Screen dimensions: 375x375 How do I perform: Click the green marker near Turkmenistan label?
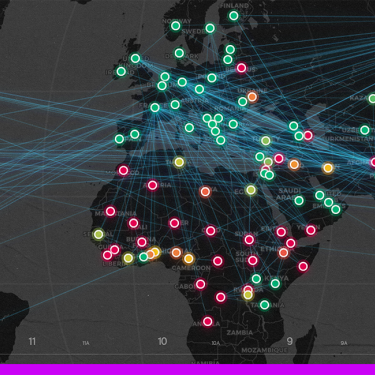[x=365, y=130]
